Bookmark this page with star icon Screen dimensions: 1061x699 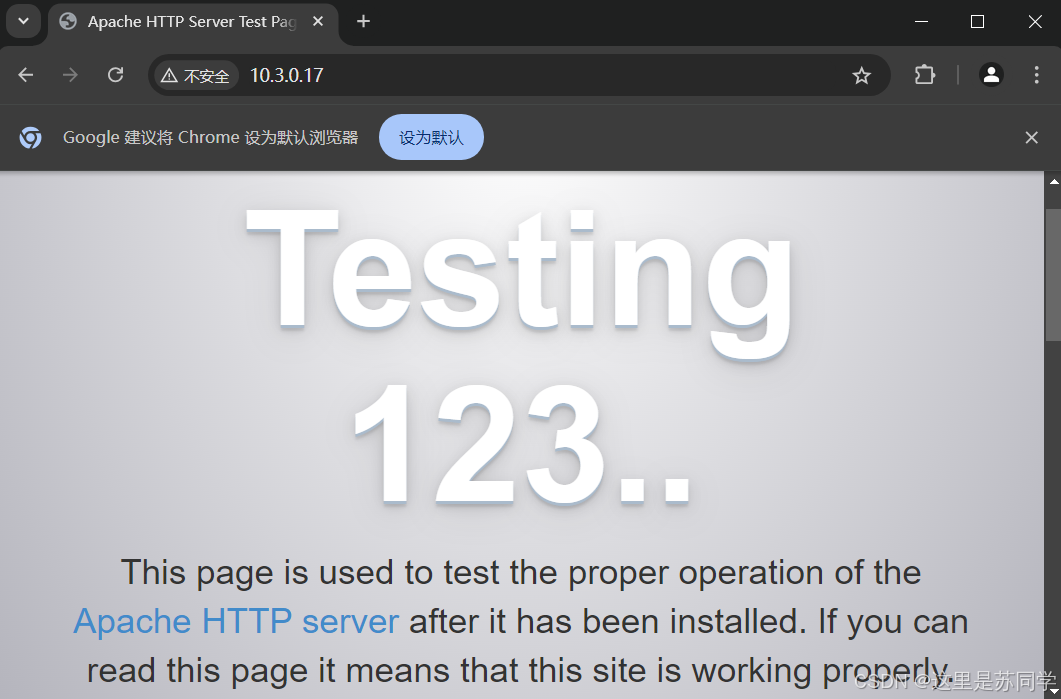click(861, 75)
